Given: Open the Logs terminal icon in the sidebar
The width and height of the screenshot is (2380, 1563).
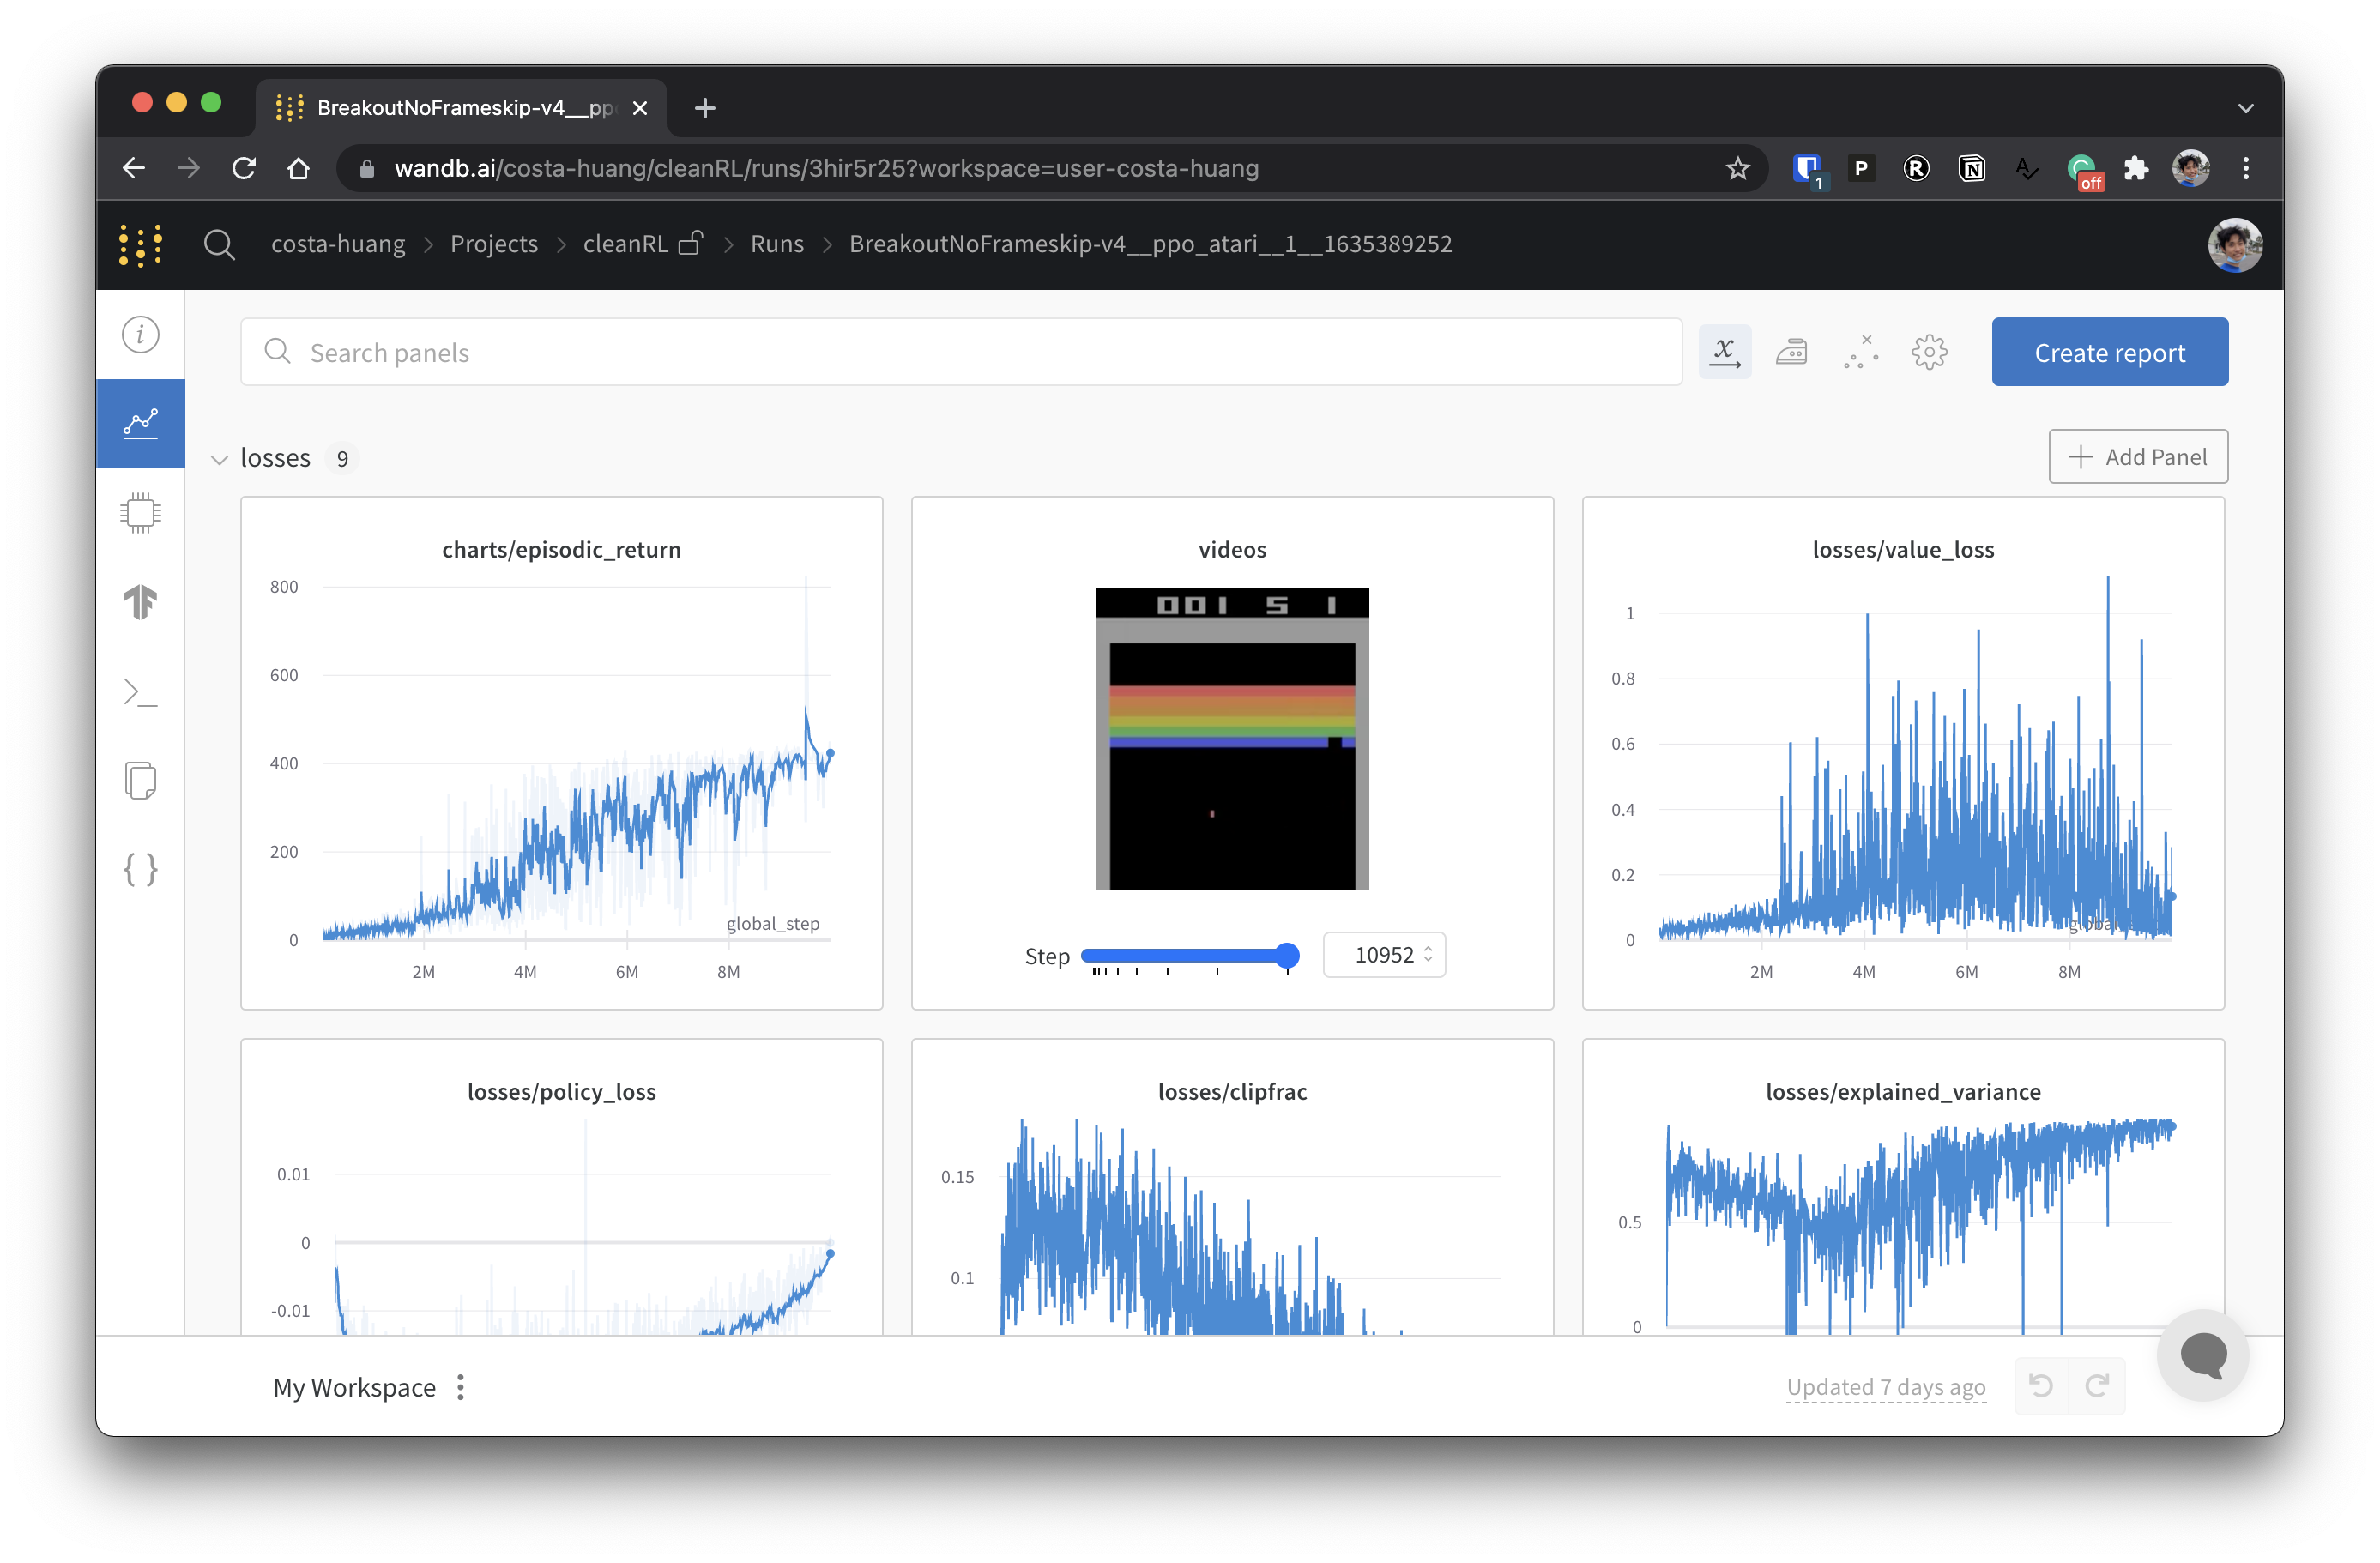Looking at the screenshot, I should coord(140,692).
